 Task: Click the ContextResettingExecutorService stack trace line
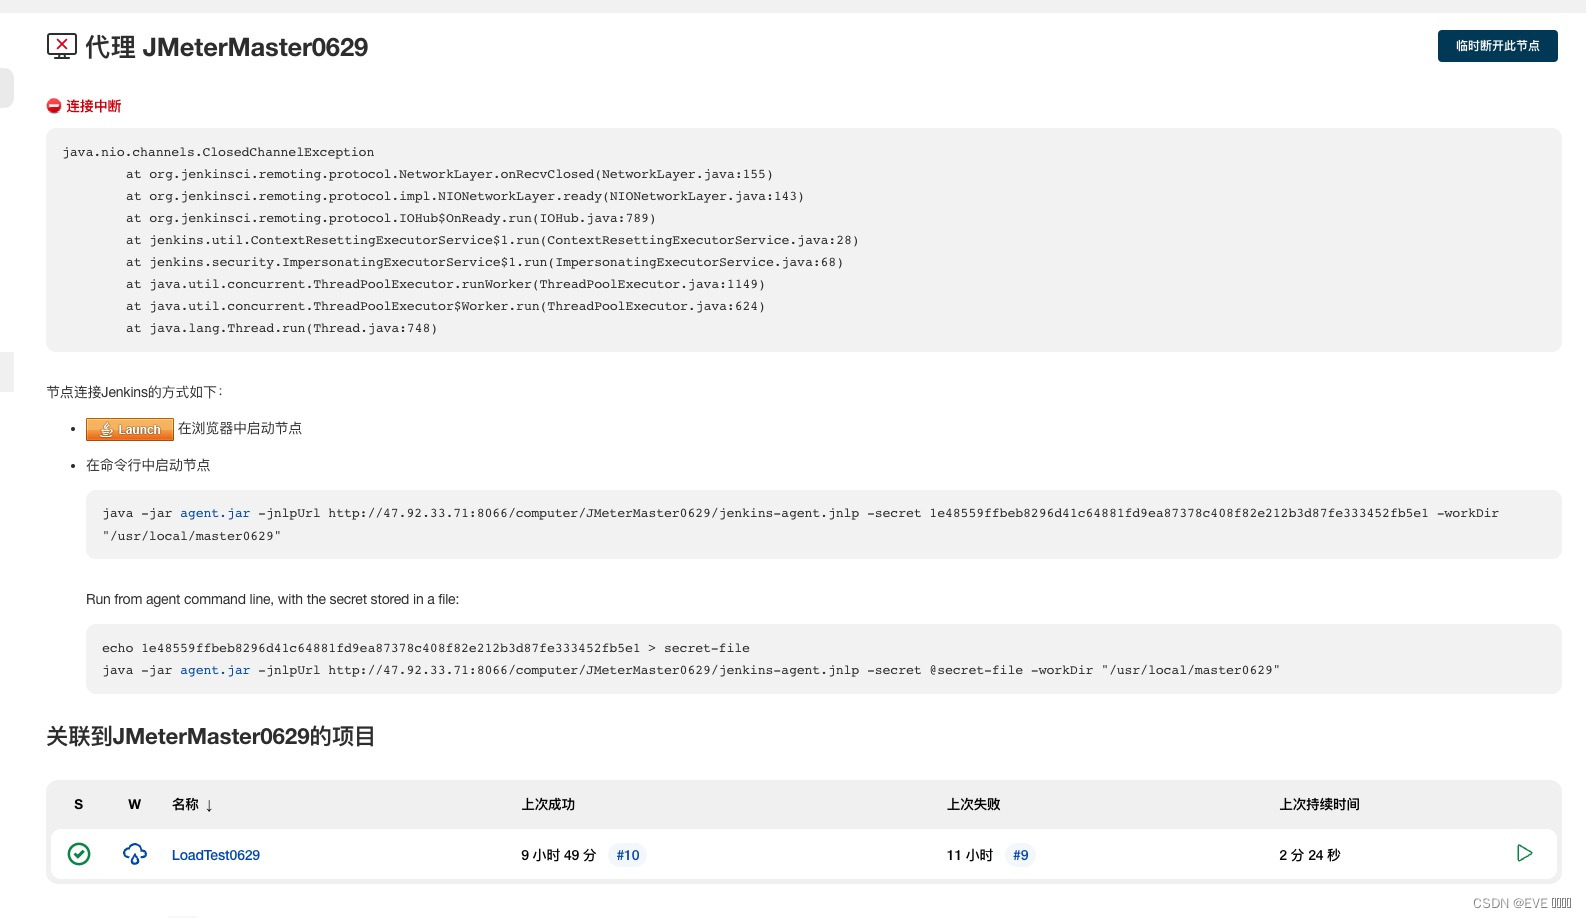coord(492,240)
